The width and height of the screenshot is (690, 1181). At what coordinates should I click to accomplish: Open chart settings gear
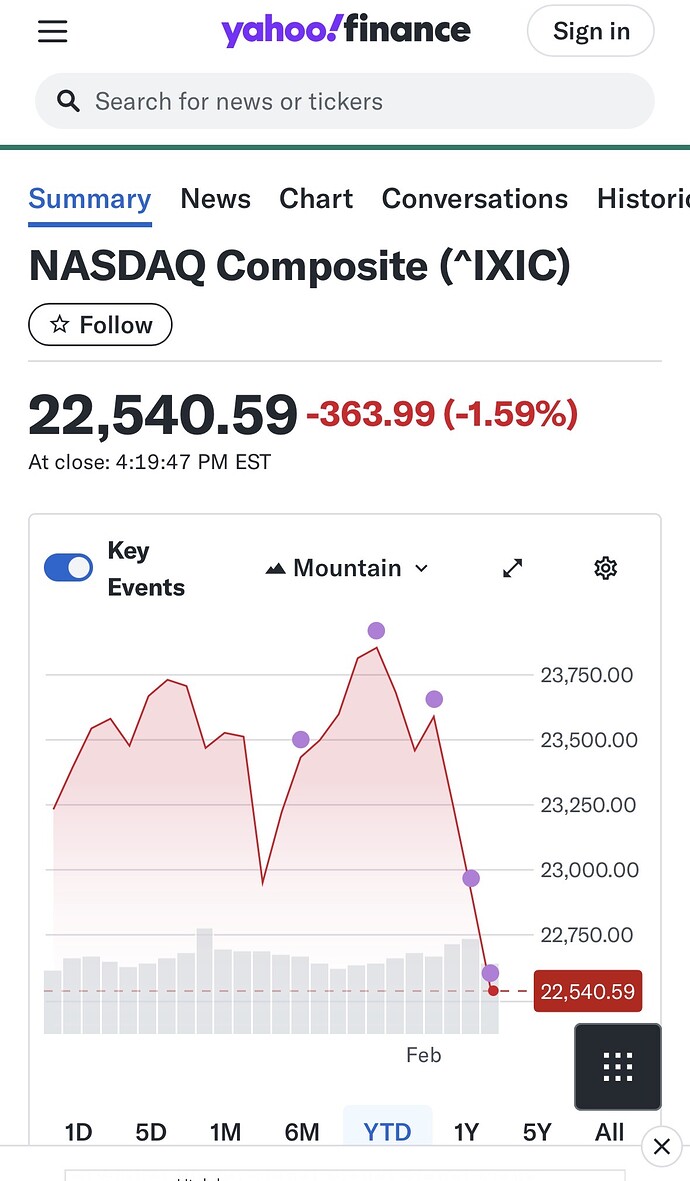pos(605,568)
